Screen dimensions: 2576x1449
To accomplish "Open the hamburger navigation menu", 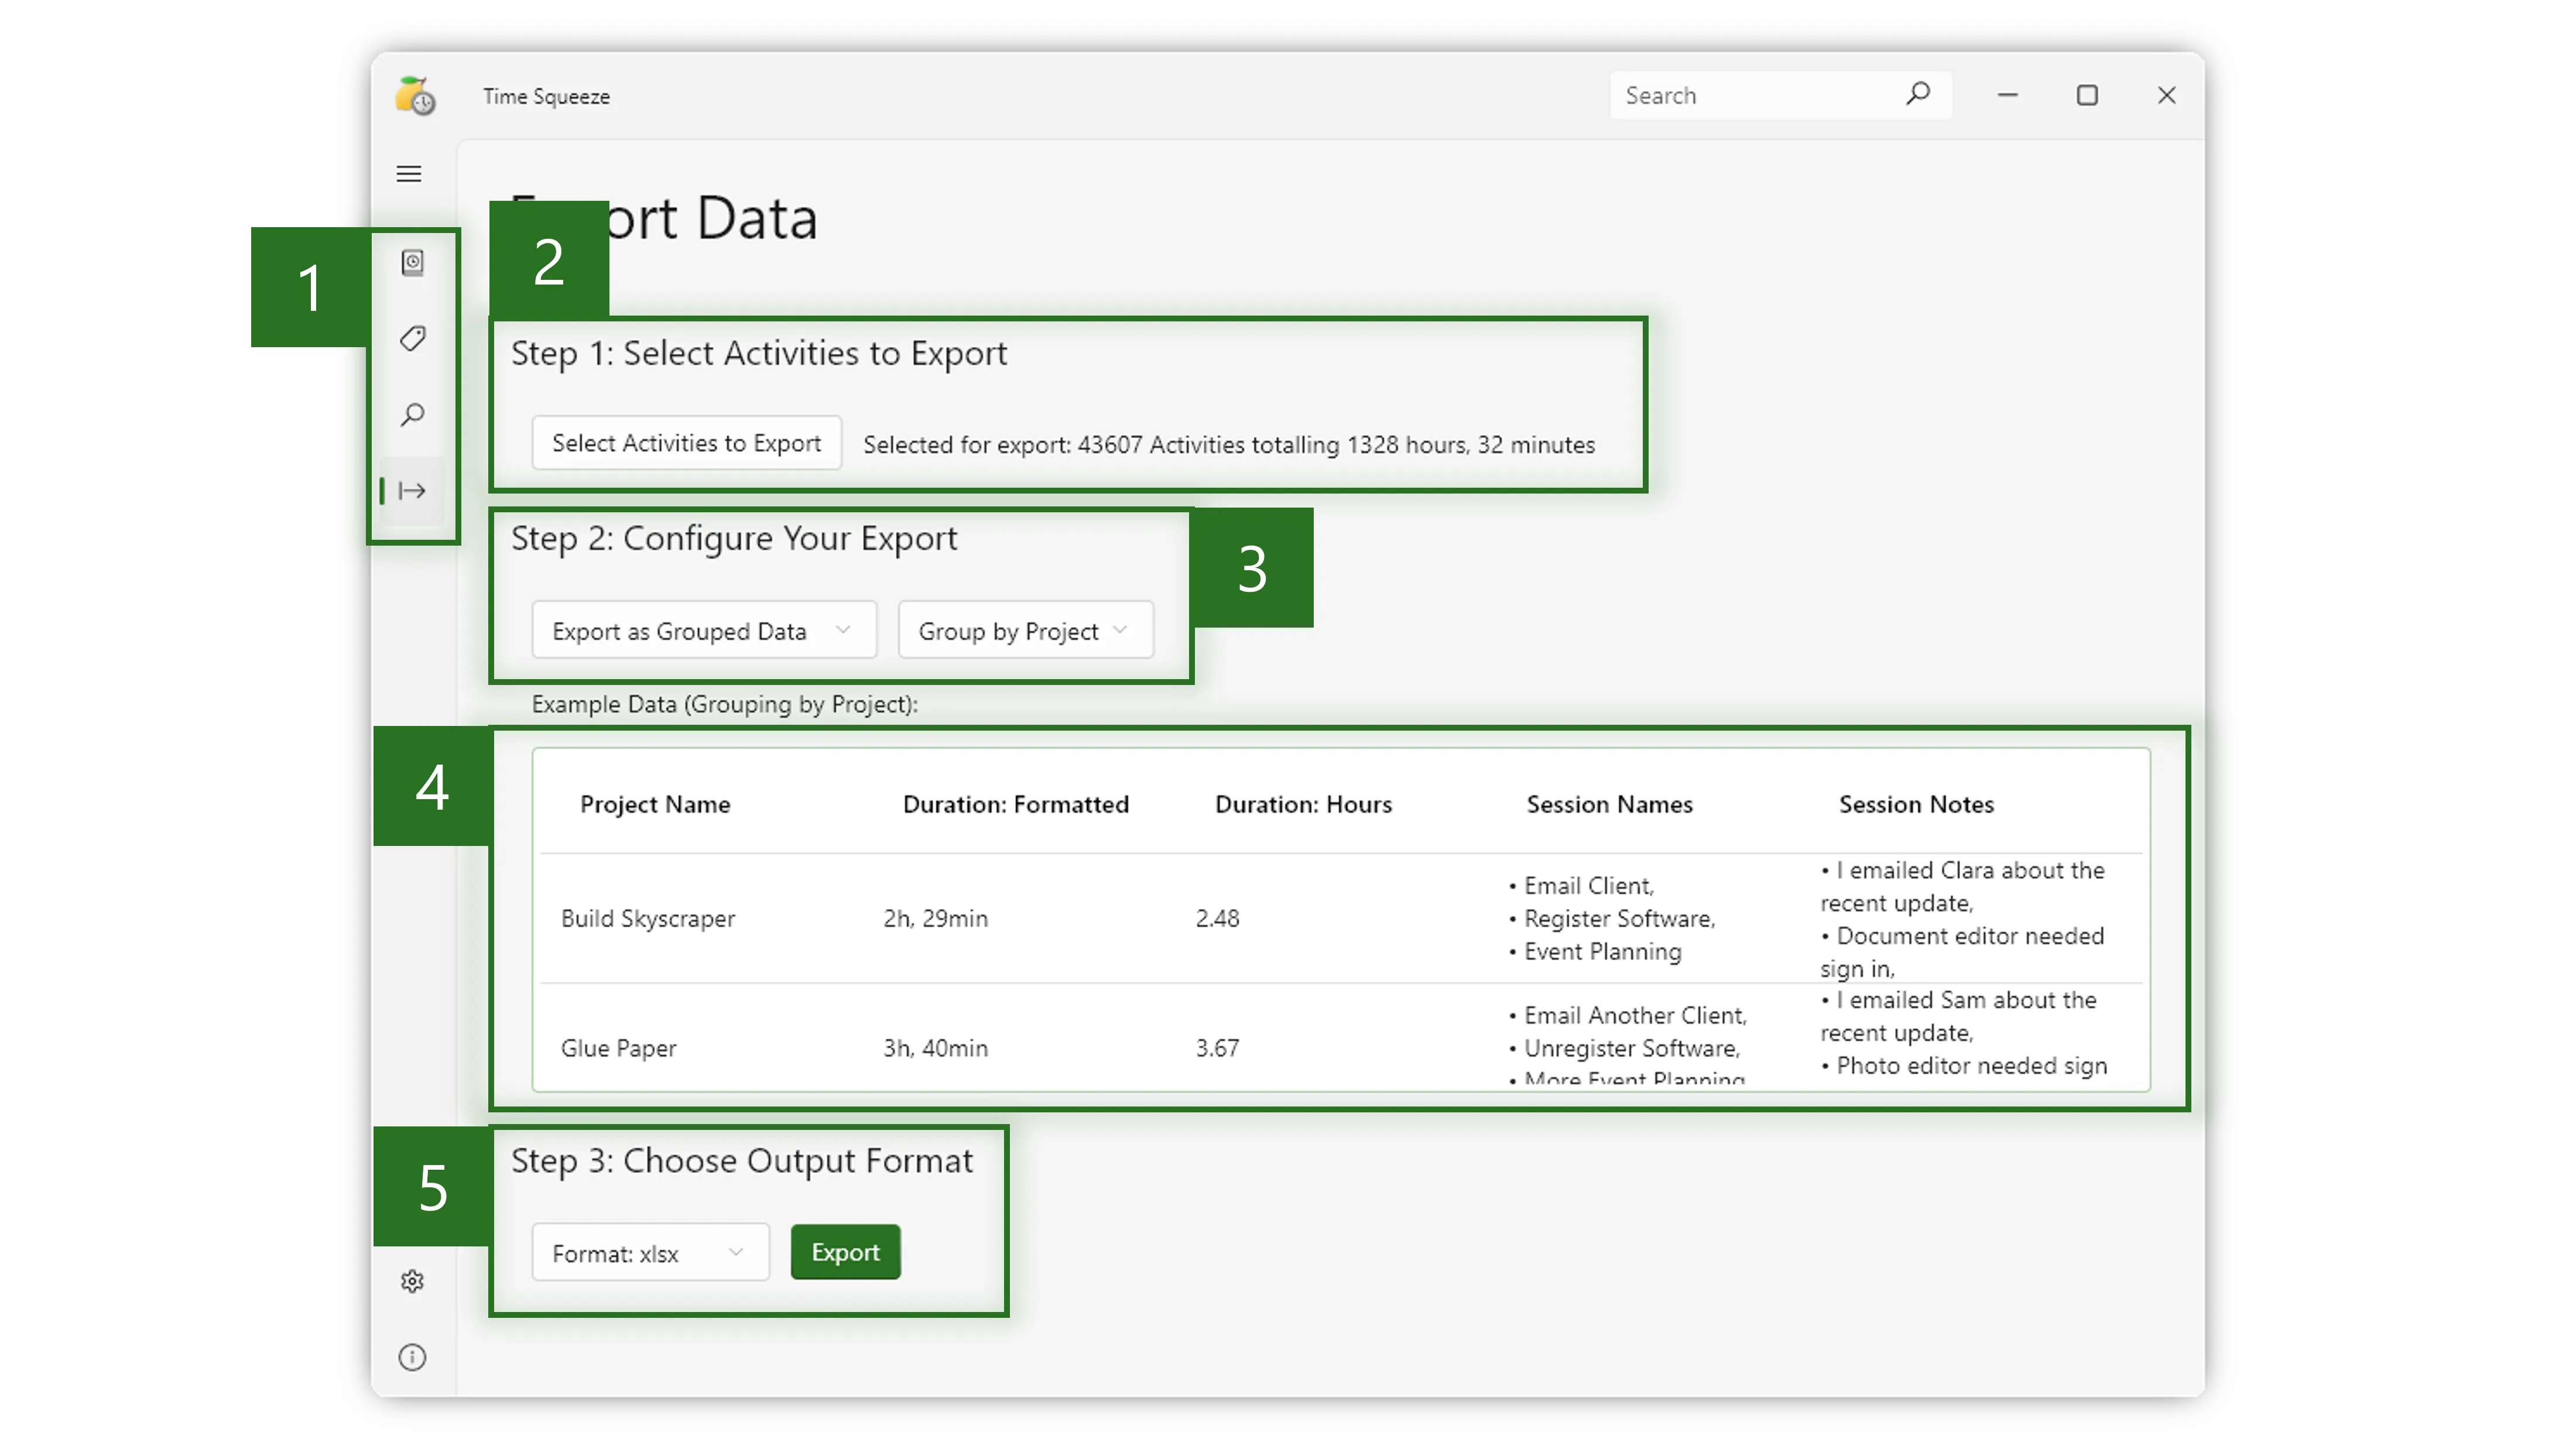I will 409,174.
